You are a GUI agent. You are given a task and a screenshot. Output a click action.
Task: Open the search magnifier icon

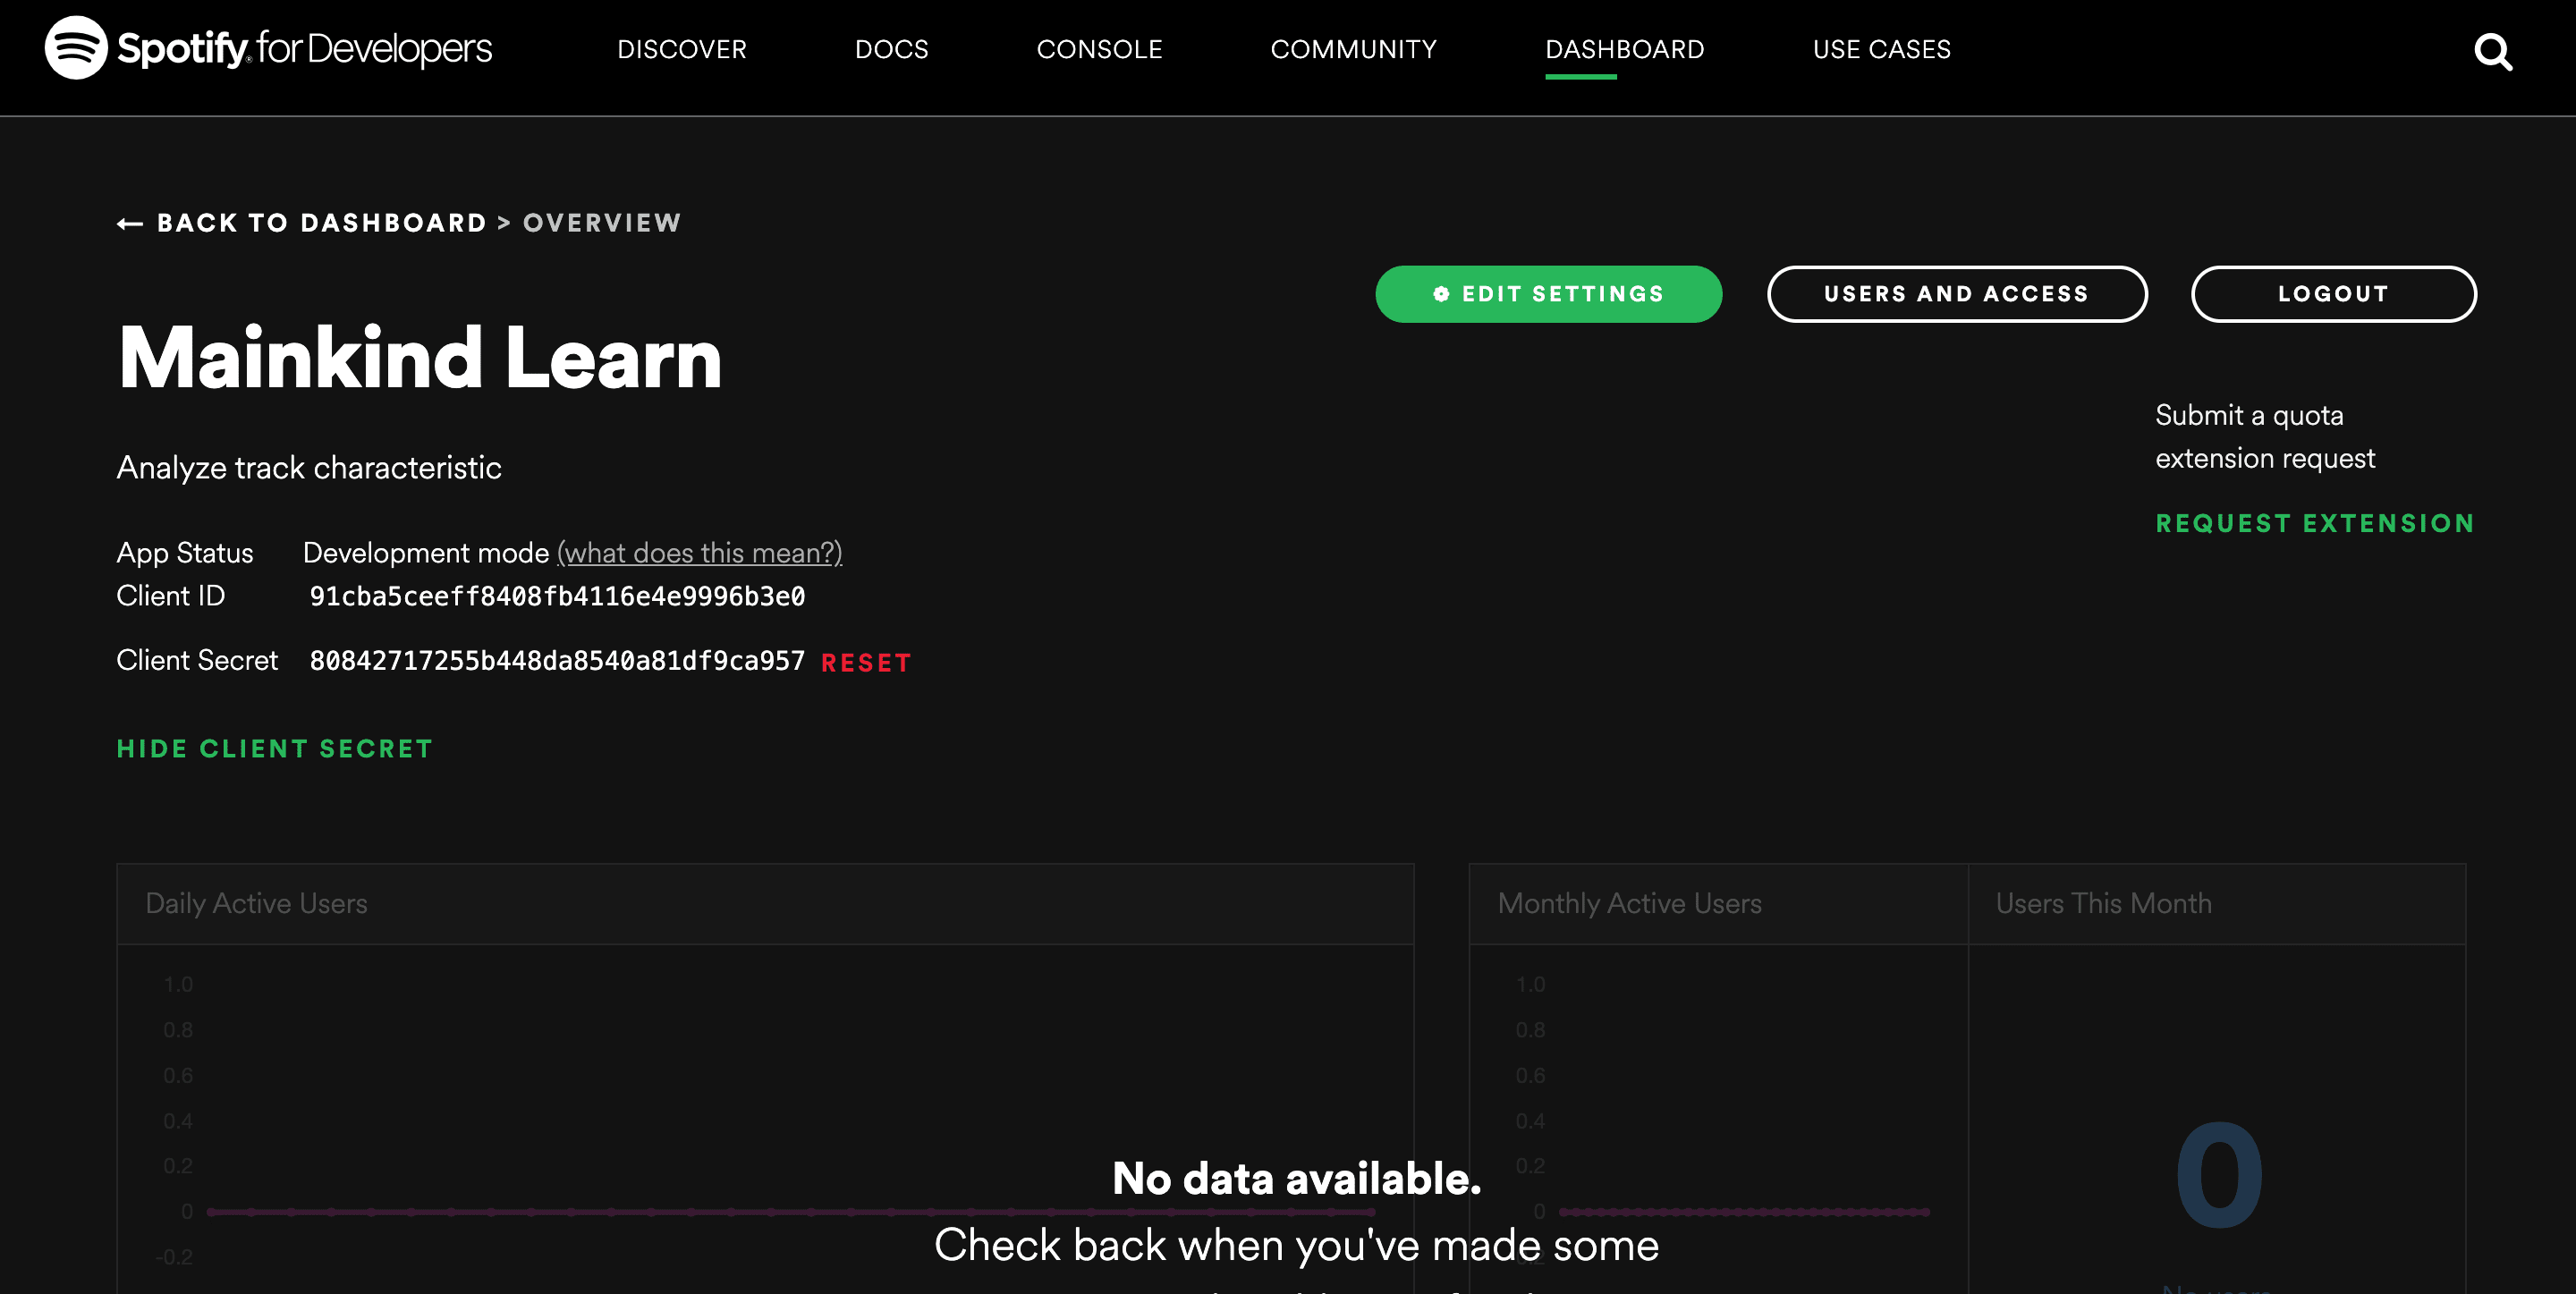pyautogui.click(x=2492, y=51)
